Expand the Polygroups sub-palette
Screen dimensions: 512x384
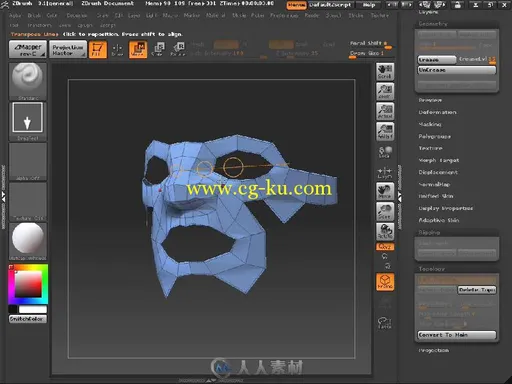[435, 136]
